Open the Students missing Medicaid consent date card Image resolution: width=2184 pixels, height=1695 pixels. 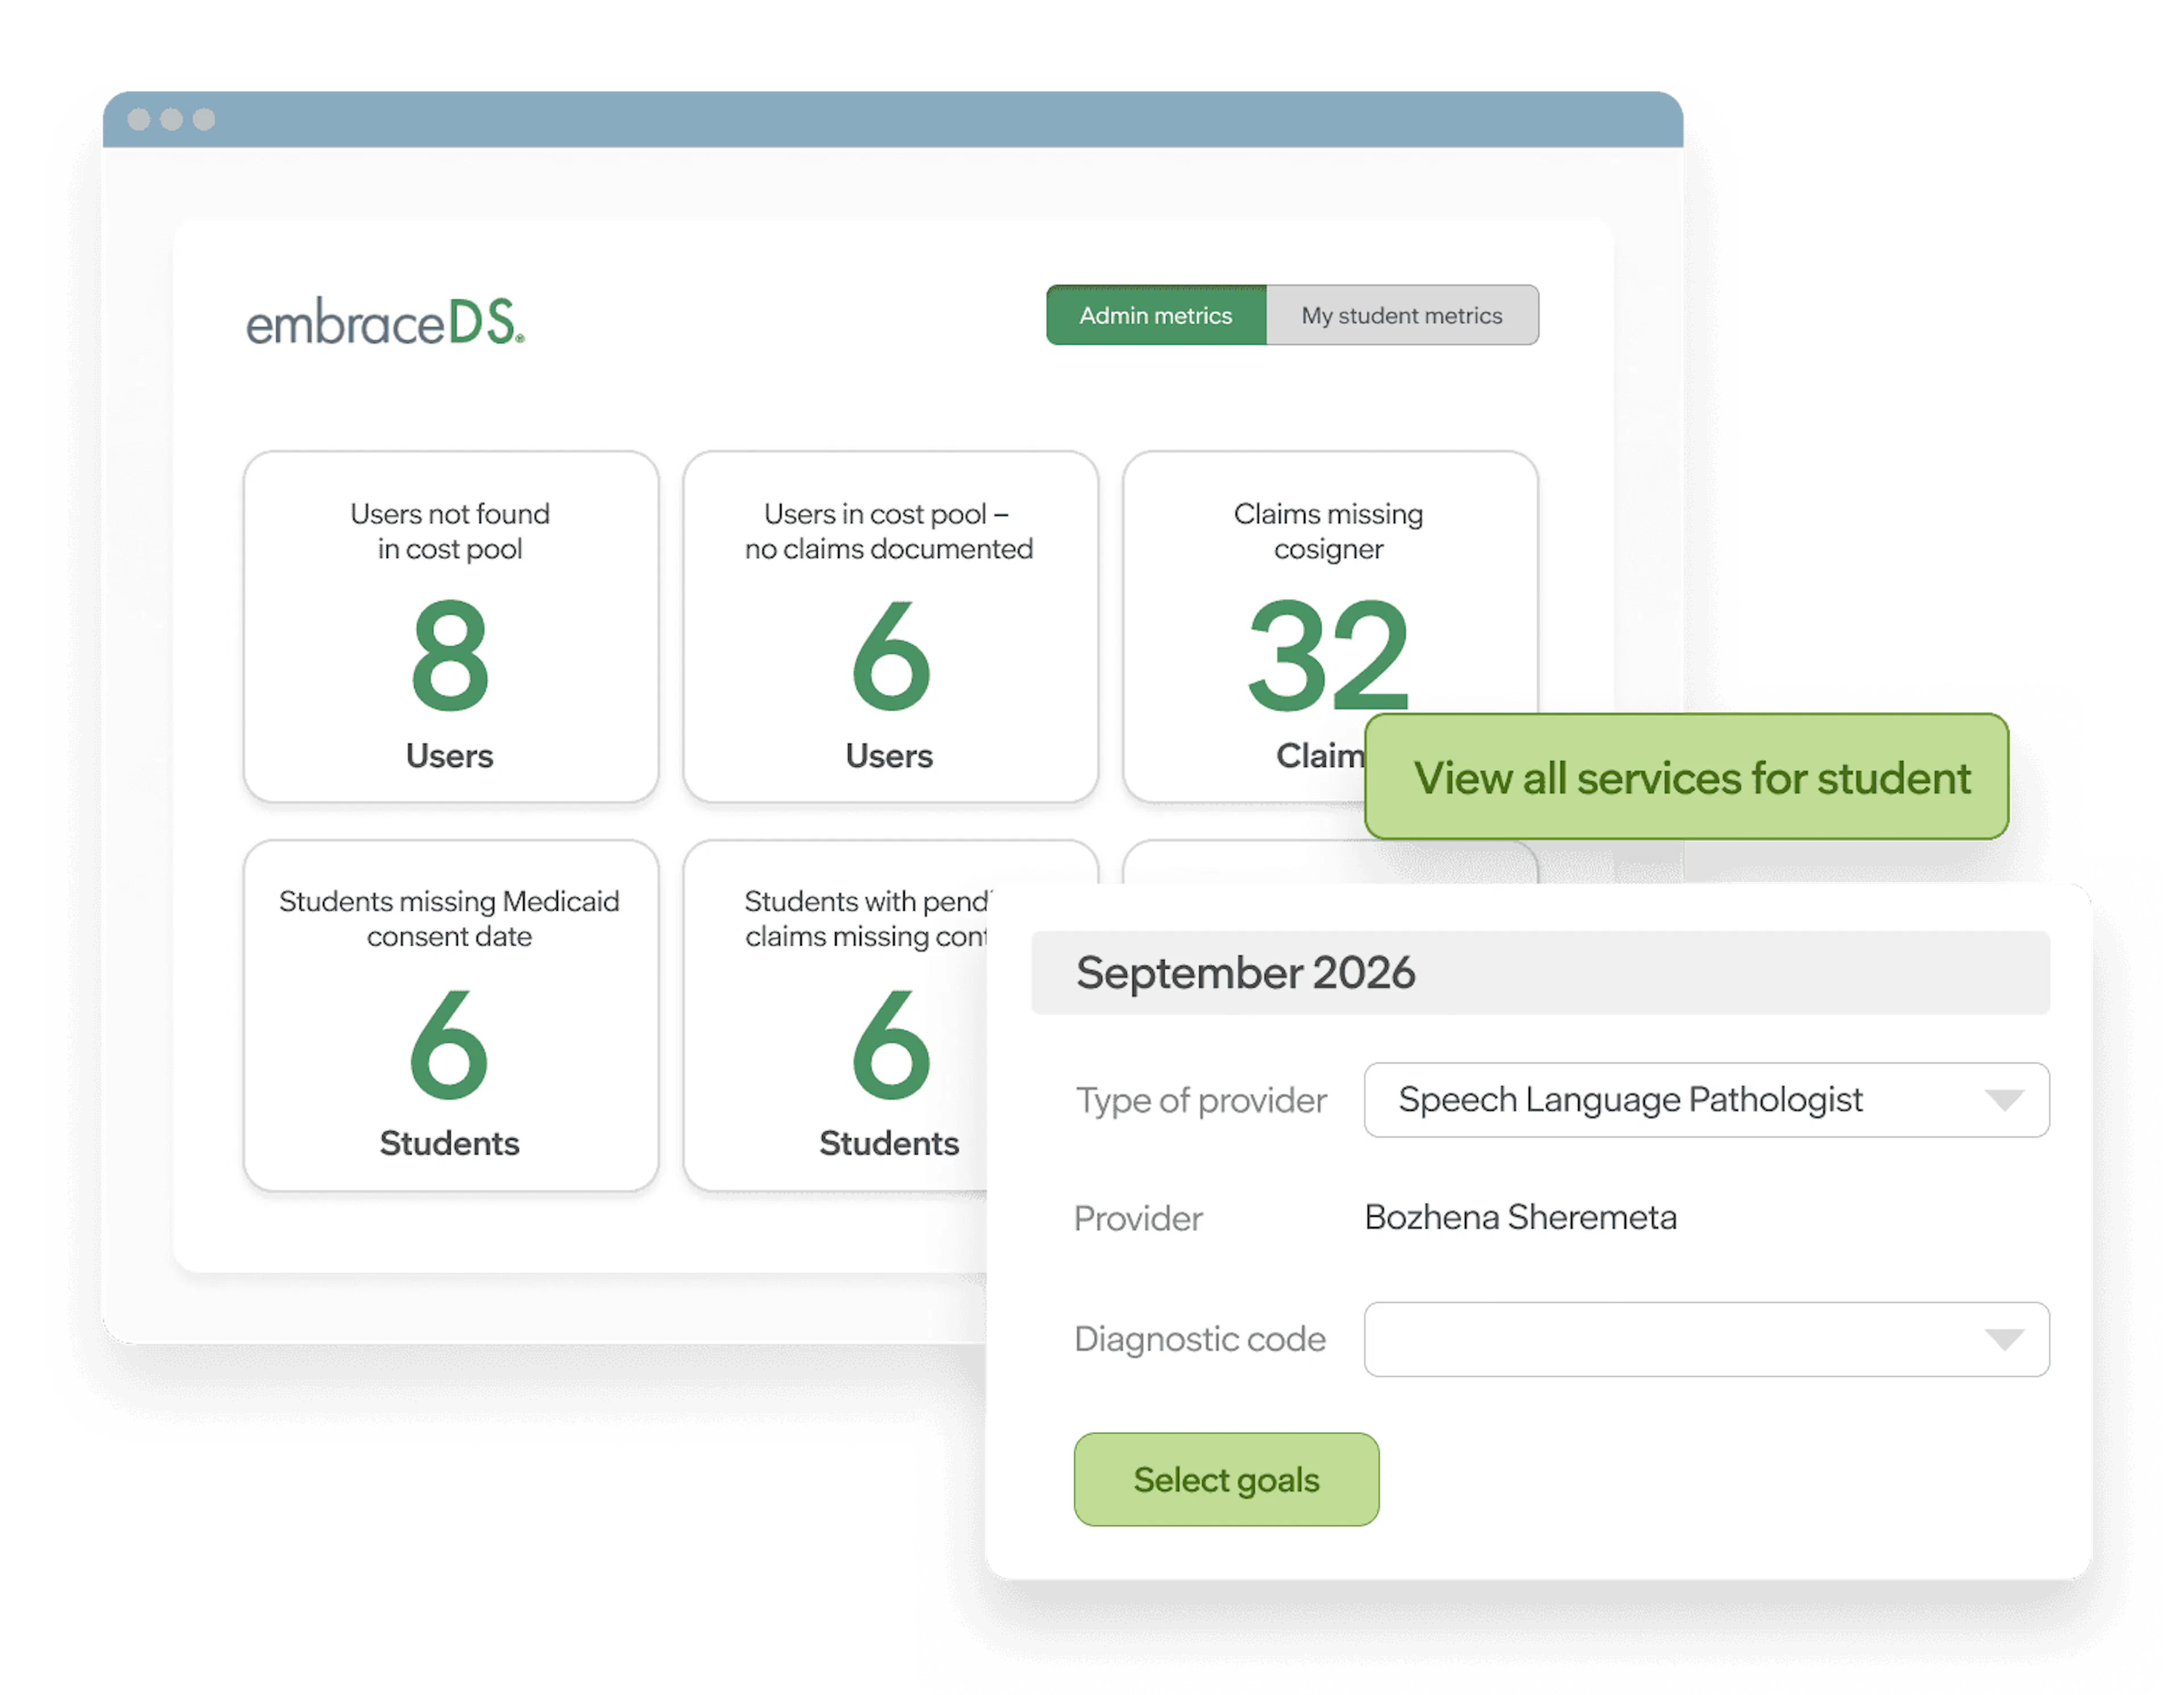451,1015
